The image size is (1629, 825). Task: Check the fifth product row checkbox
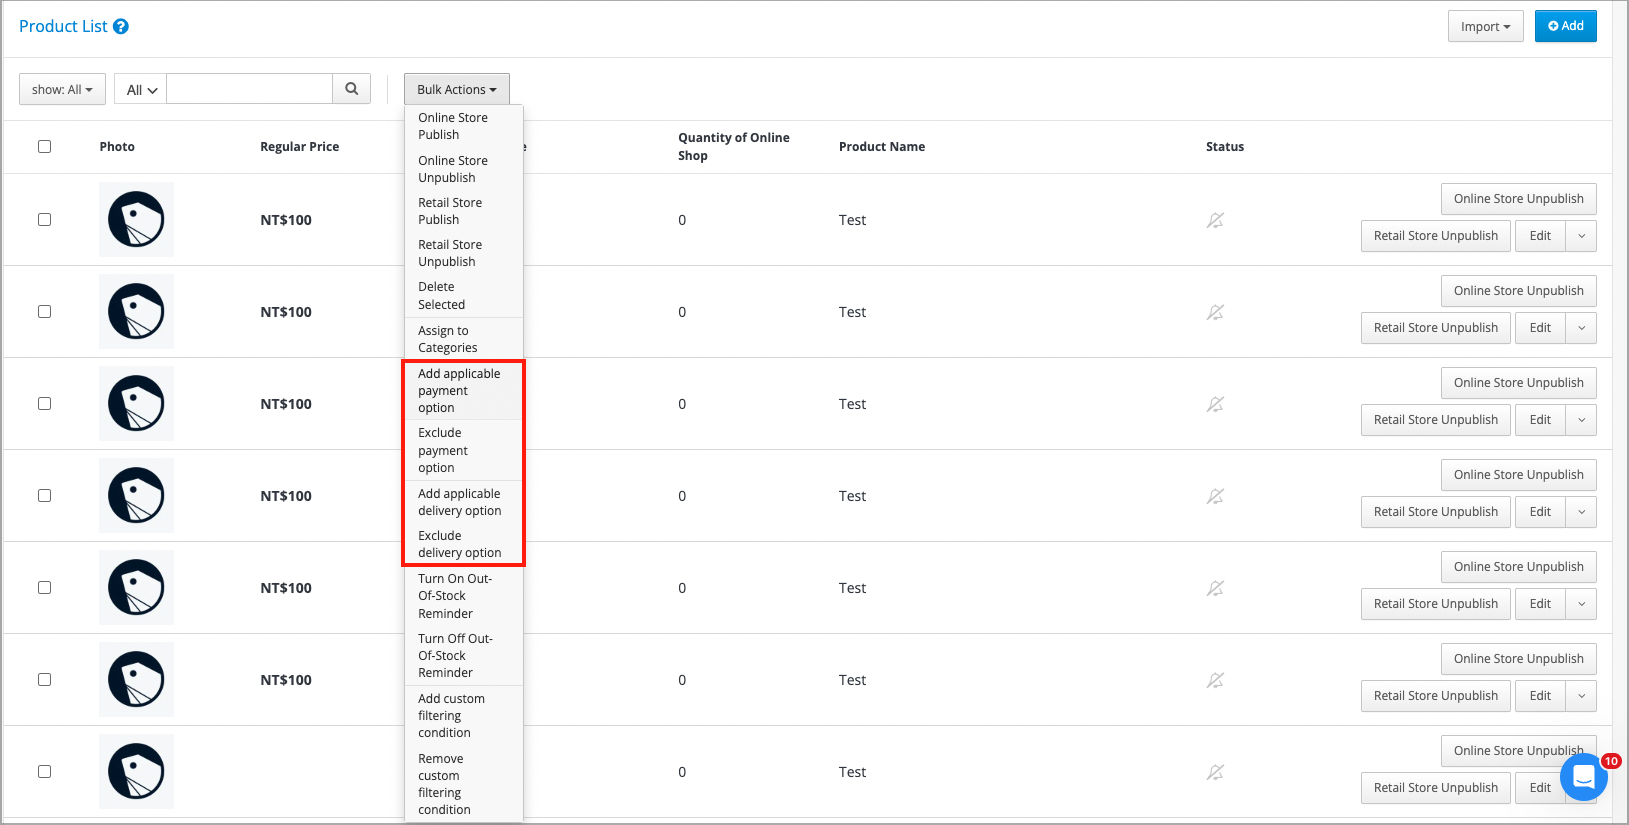point(44,587)
